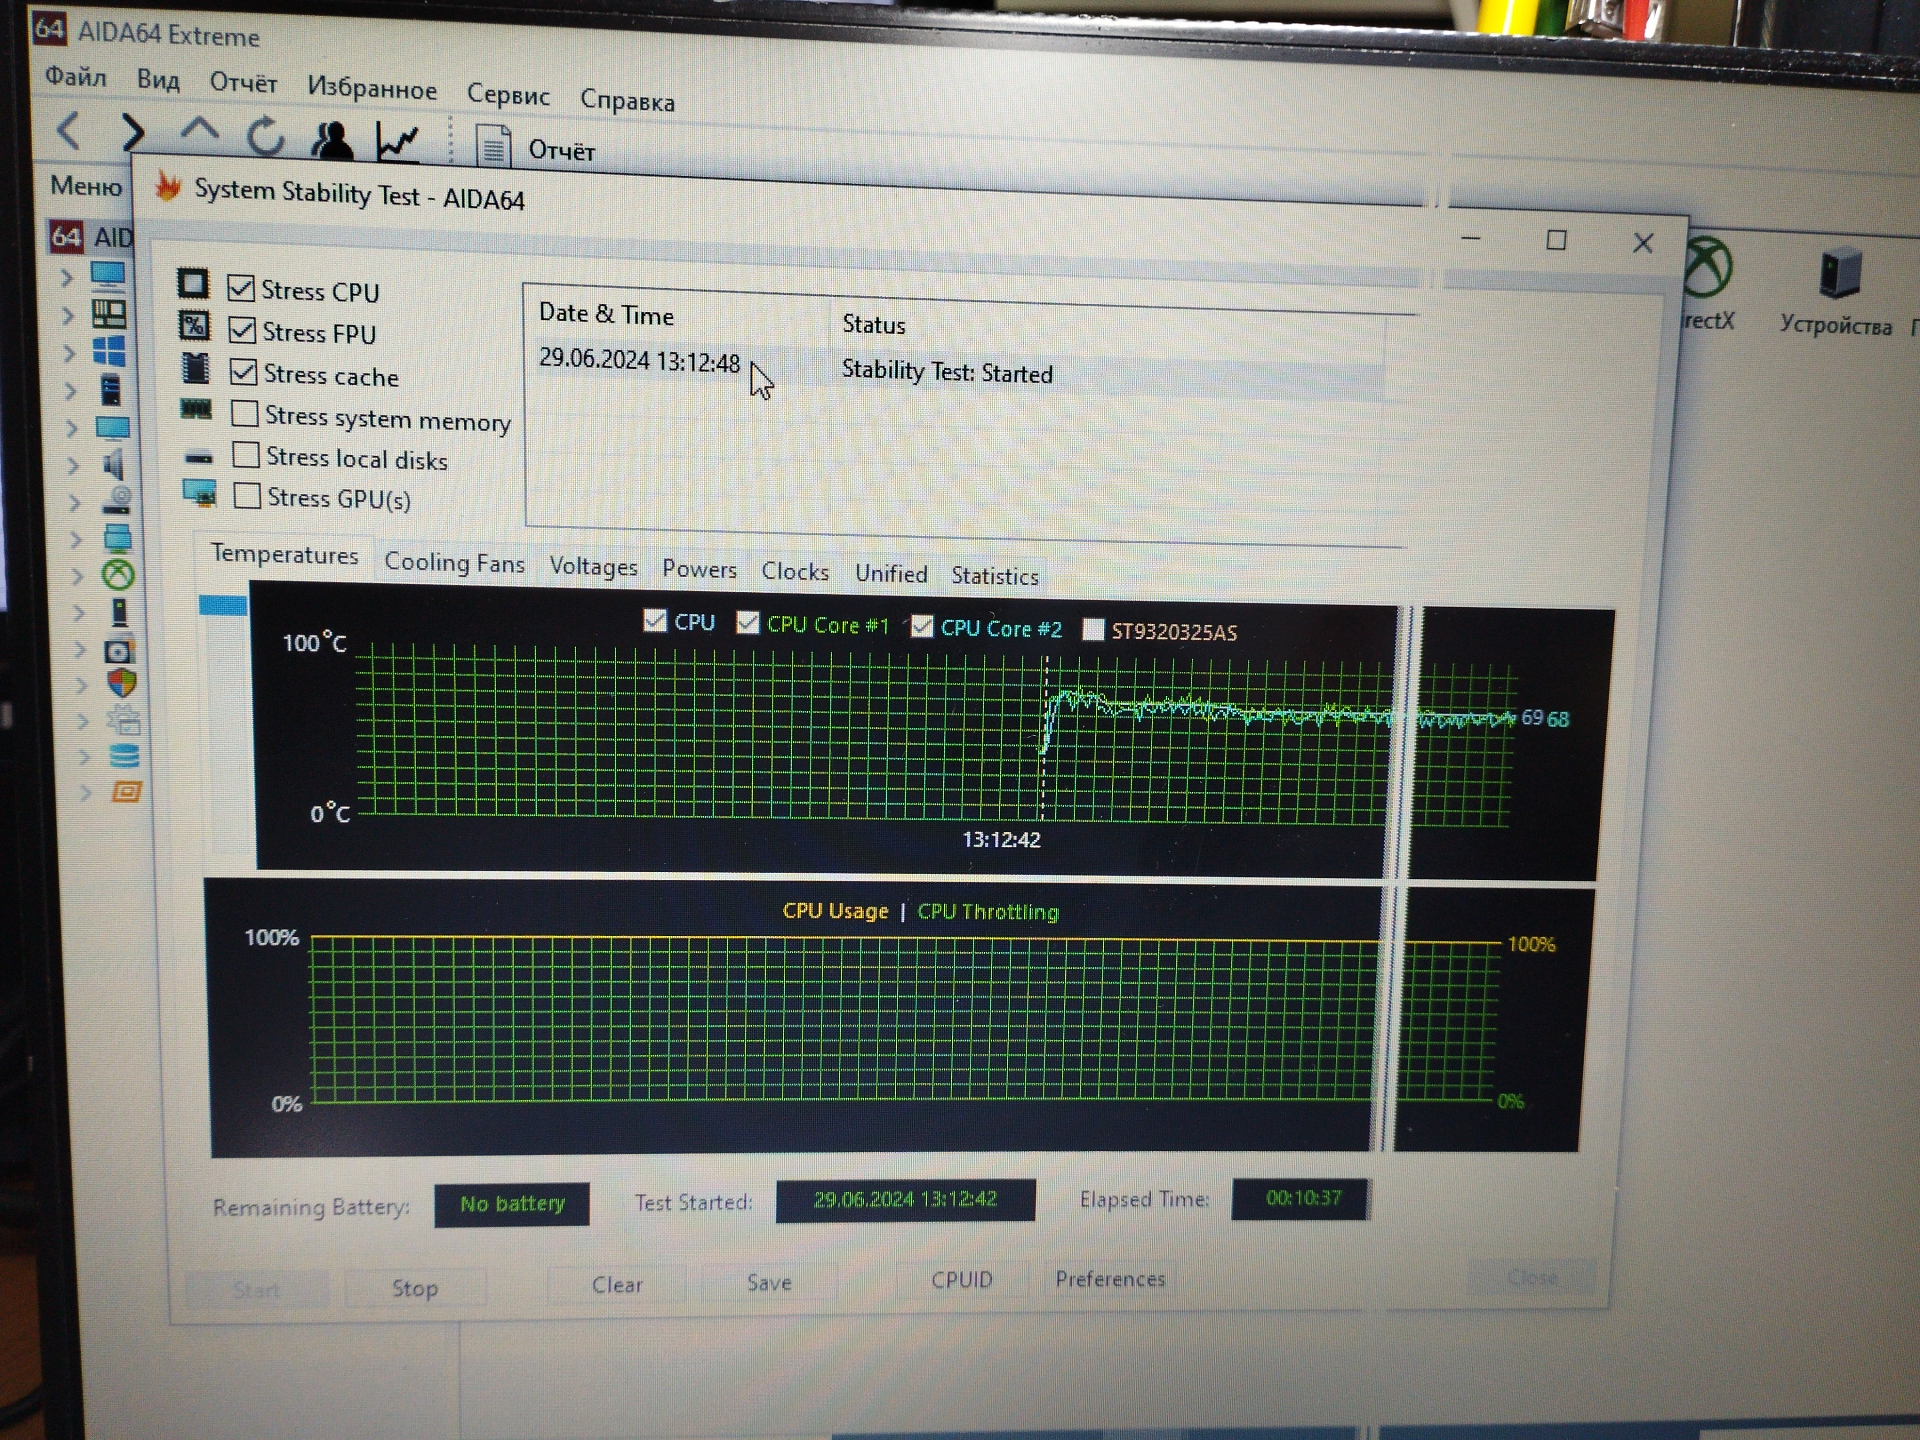The image size is (1920, 1440).
Task: Select the Security shield icon in sidebar tree
Action: pos(121,683)
